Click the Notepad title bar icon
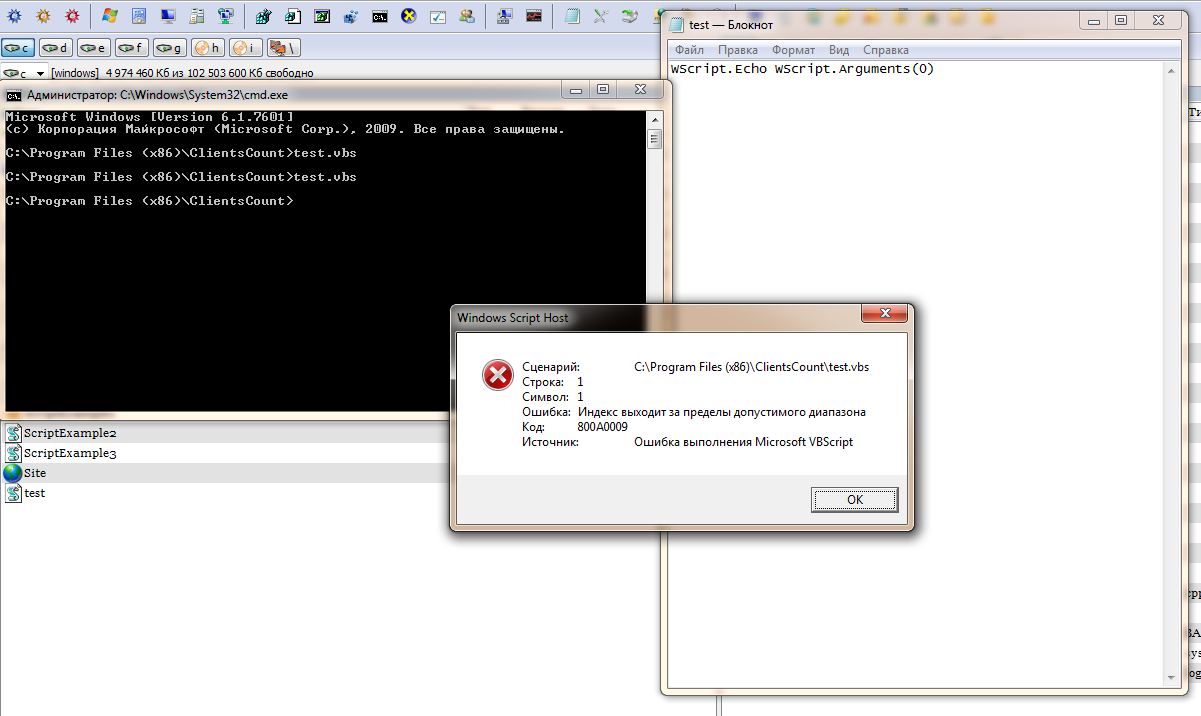 (x=677, y=24)
